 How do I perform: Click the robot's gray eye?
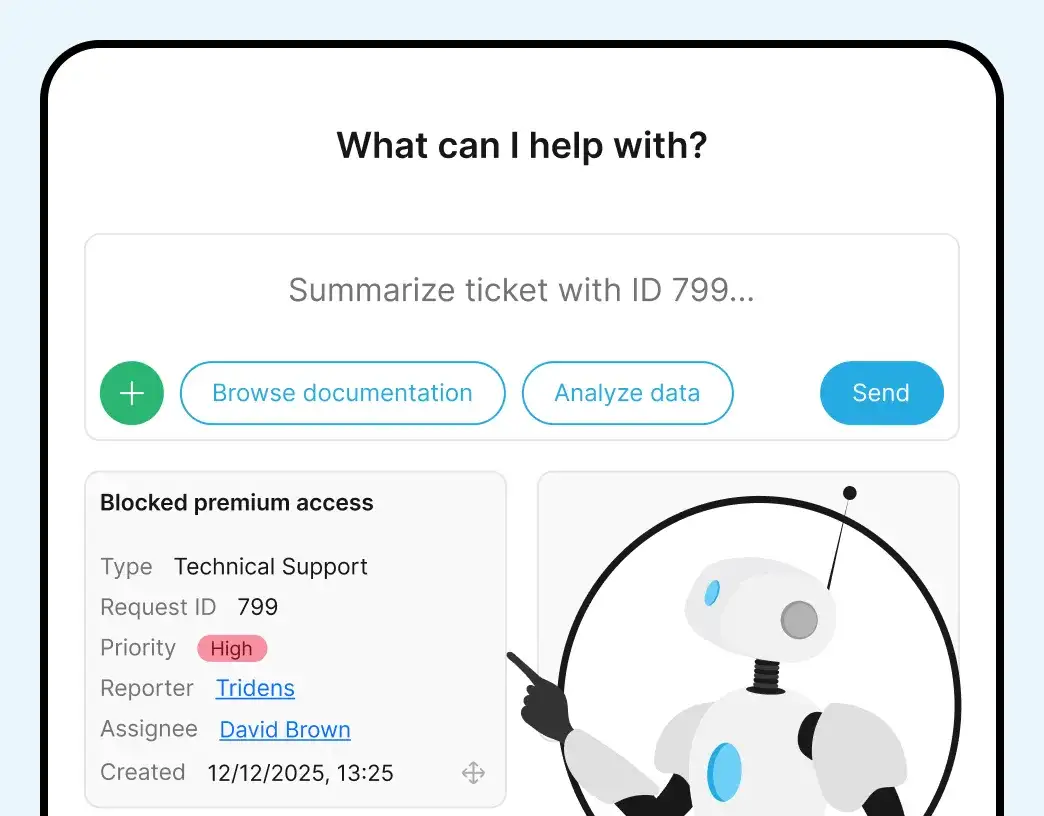coord(801,619)
